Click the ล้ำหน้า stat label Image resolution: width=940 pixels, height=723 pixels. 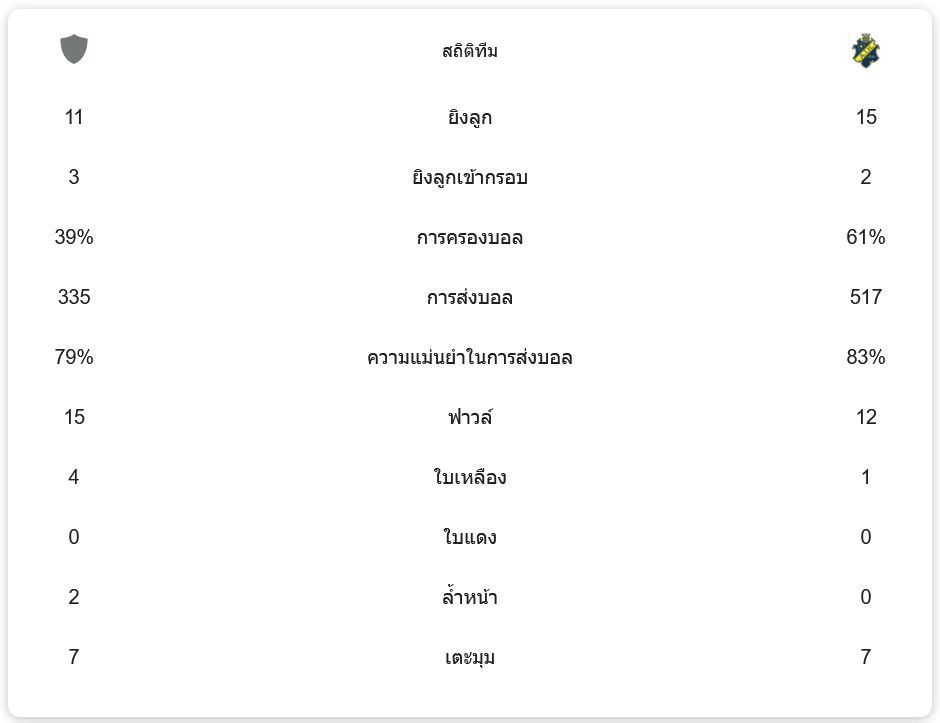(470, 597)
